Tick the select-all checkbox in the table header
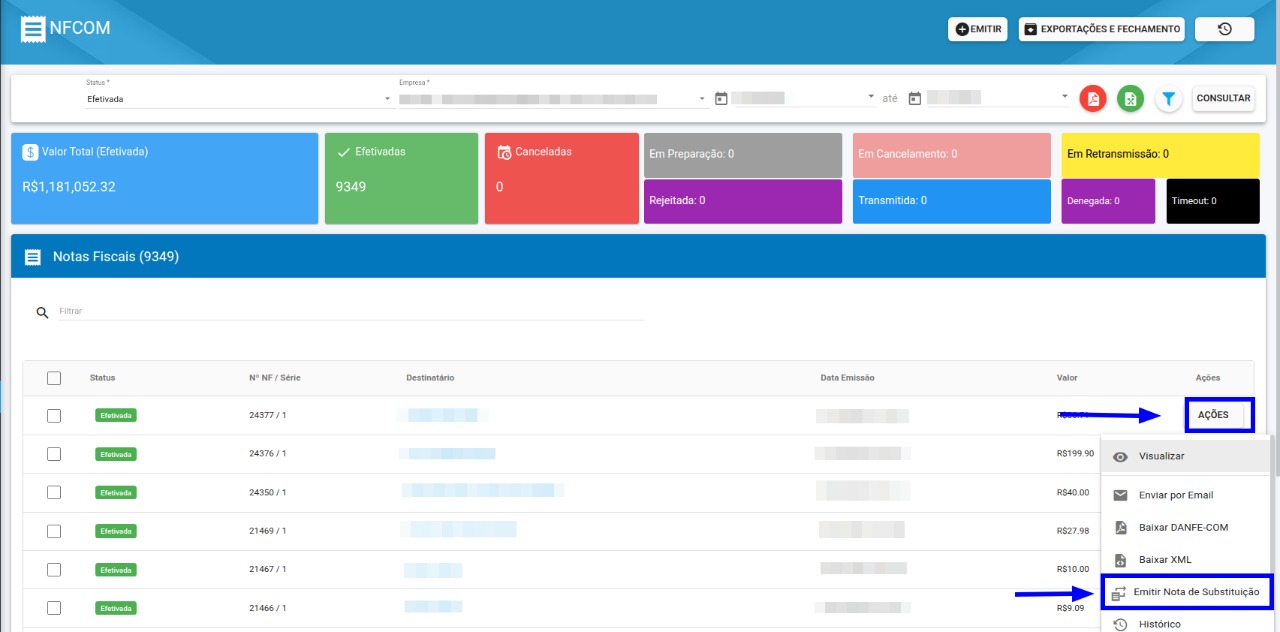The width and height of the screenshot is (1280, 632). (x=54, y=378)
